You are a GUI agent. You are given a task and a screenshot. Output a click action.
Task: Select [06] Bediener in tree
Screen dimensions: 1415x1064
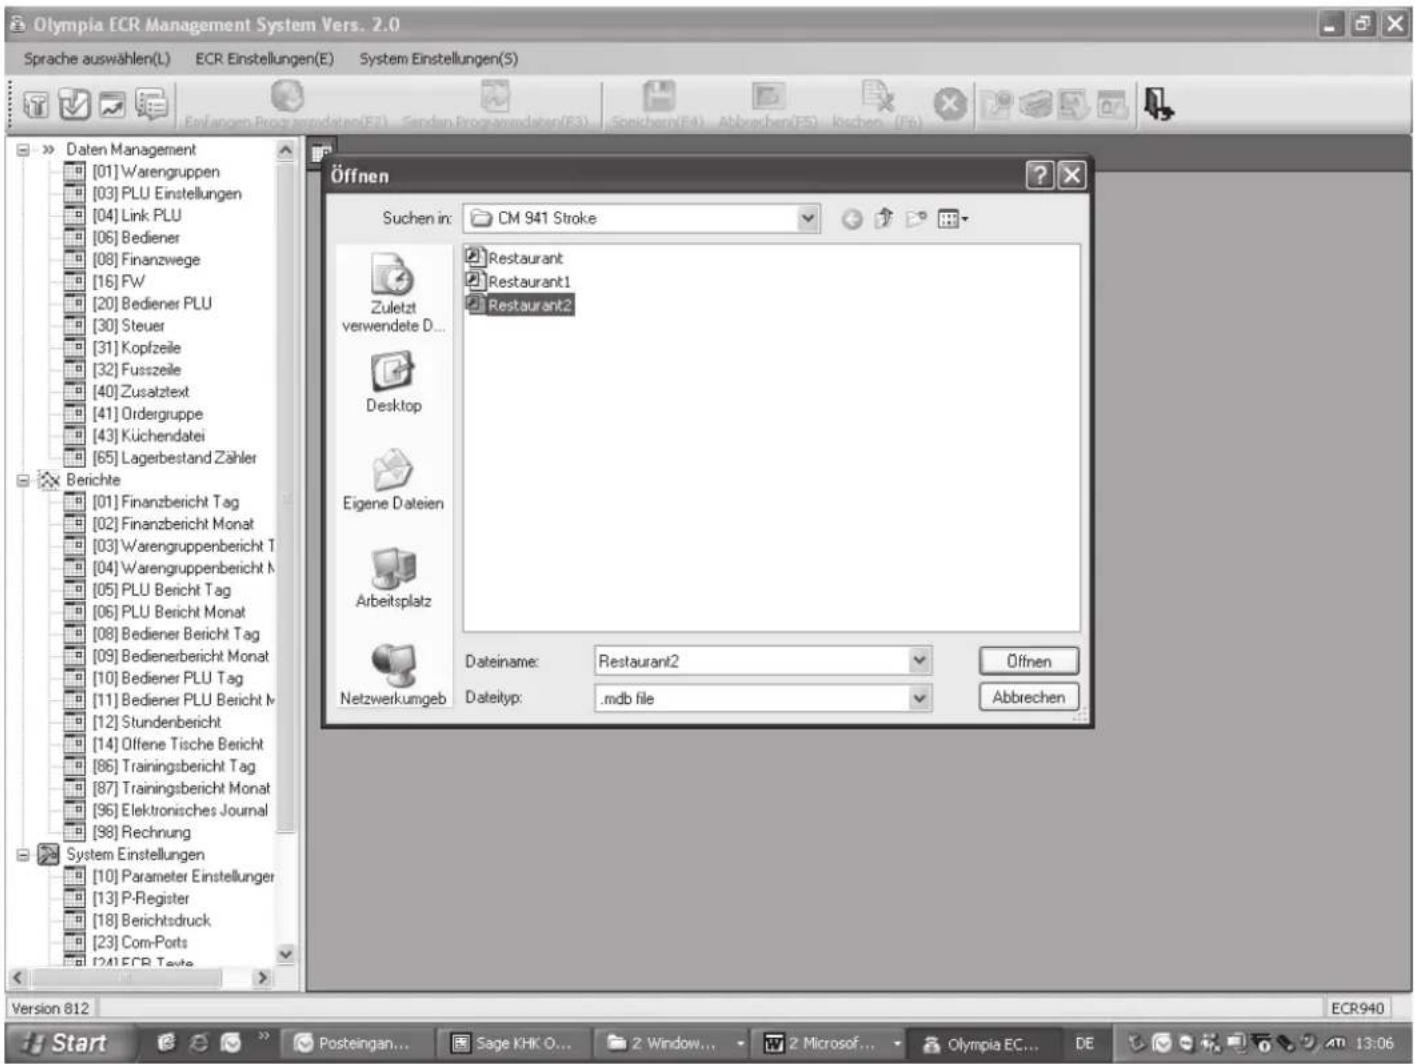point(136,238)
